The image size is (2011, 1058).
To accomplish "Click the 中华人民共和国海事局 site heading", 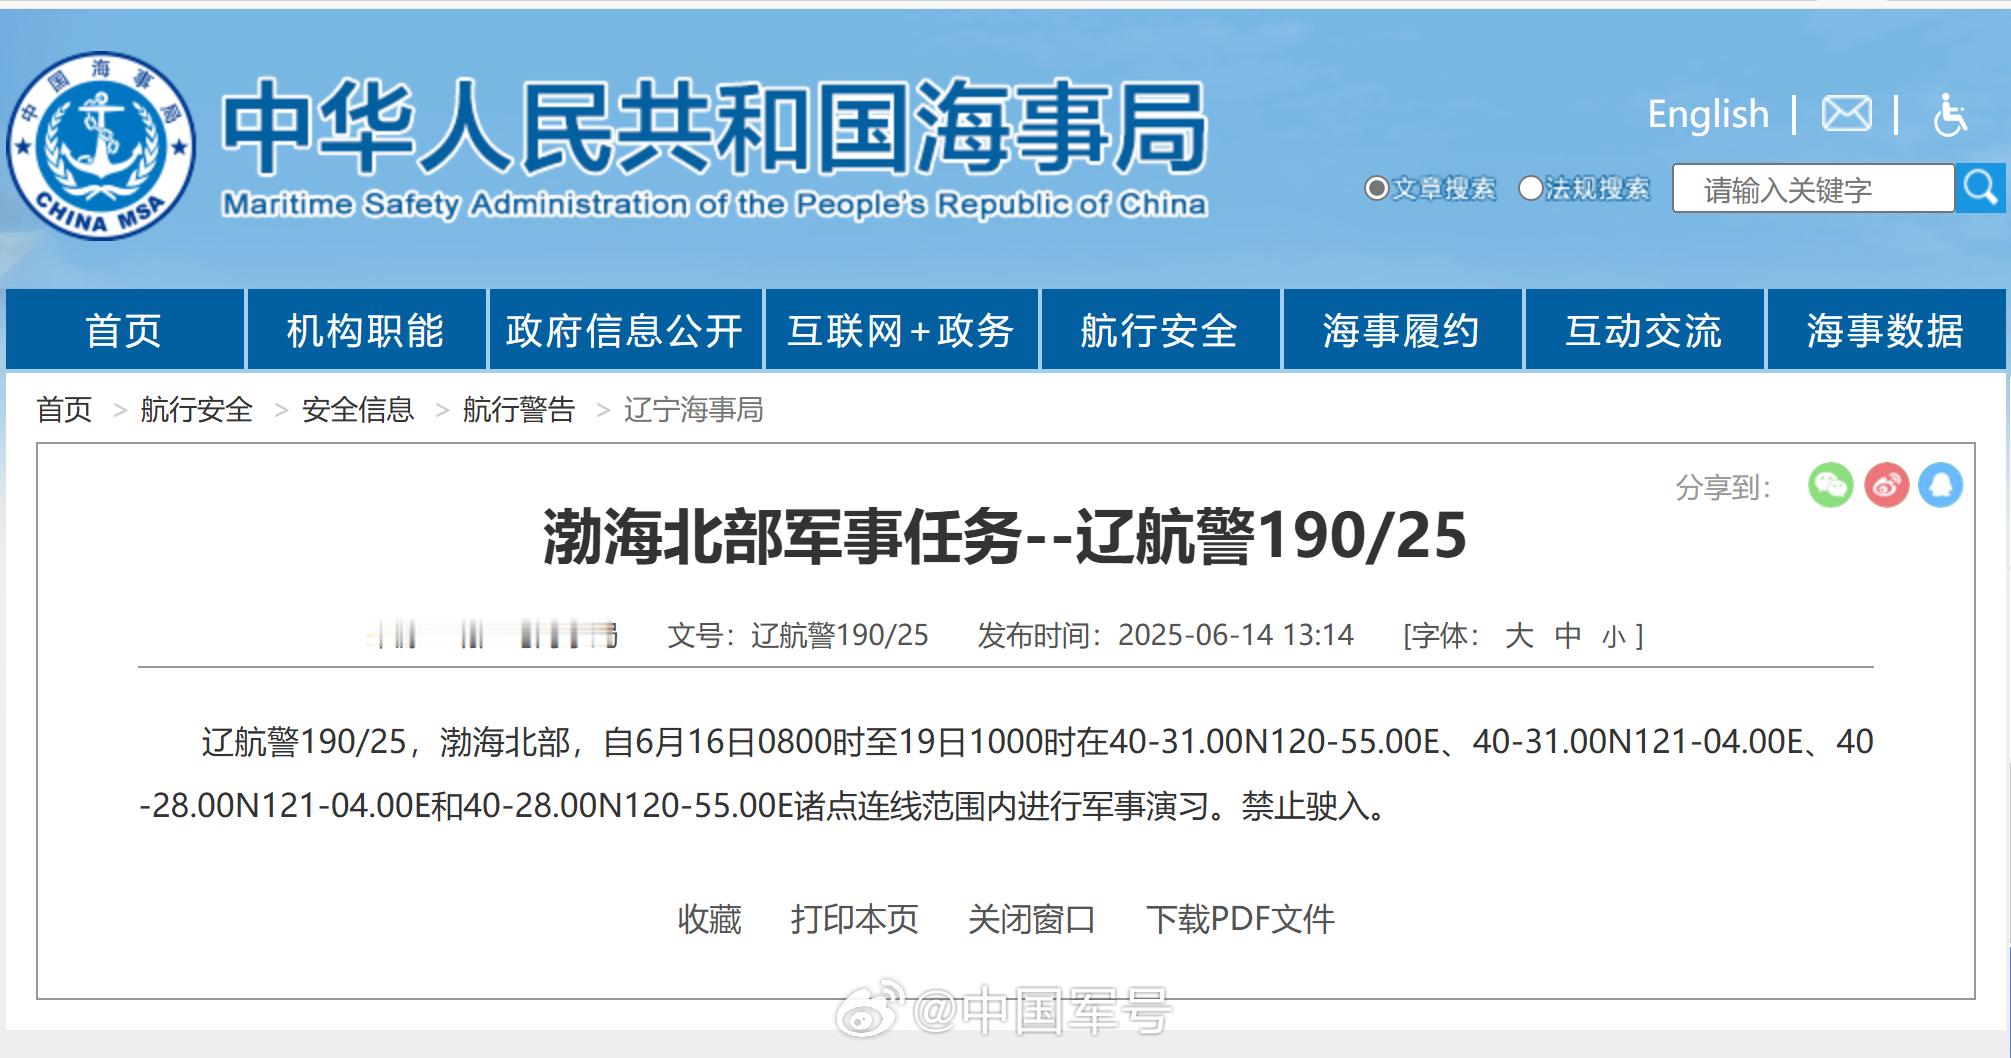I will point(714,127).
